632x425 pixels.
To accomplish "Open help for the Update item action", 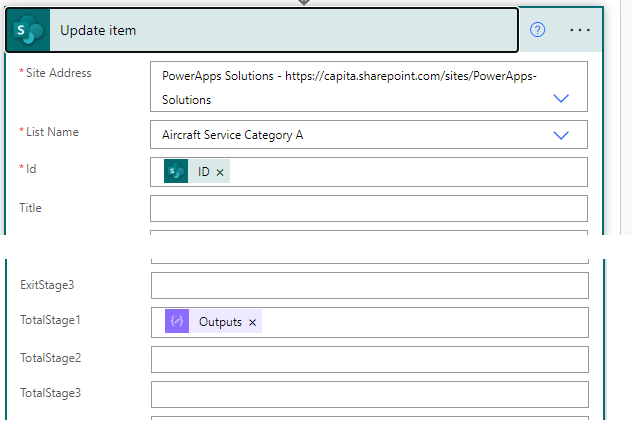I will [537, 30].
